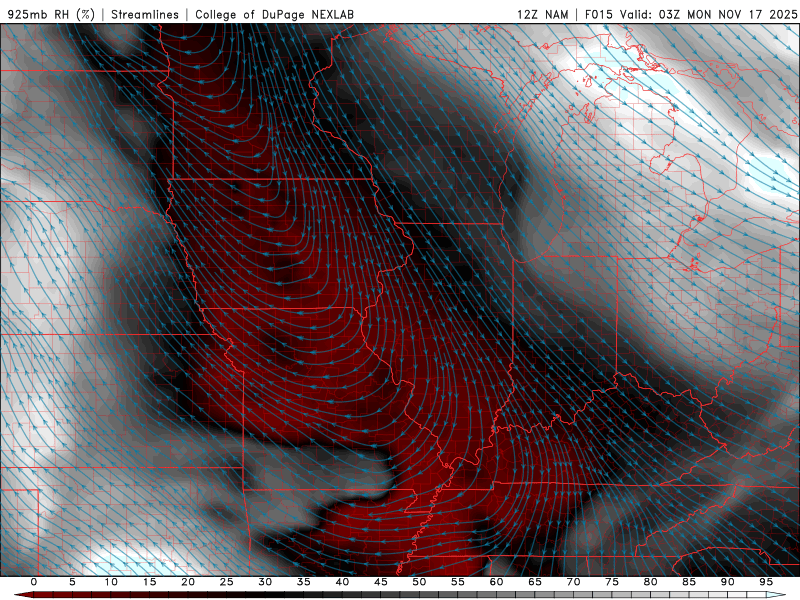Click the "85" colorbar tick label
The width and height of the screenshot is (800, 600).
click(689, 582)
